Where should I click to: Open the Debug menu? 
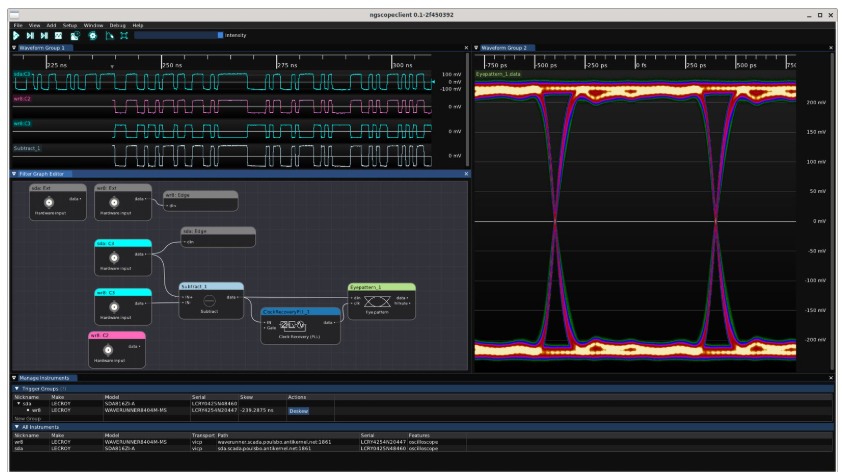pyautogui.click(x=118, y=24)
